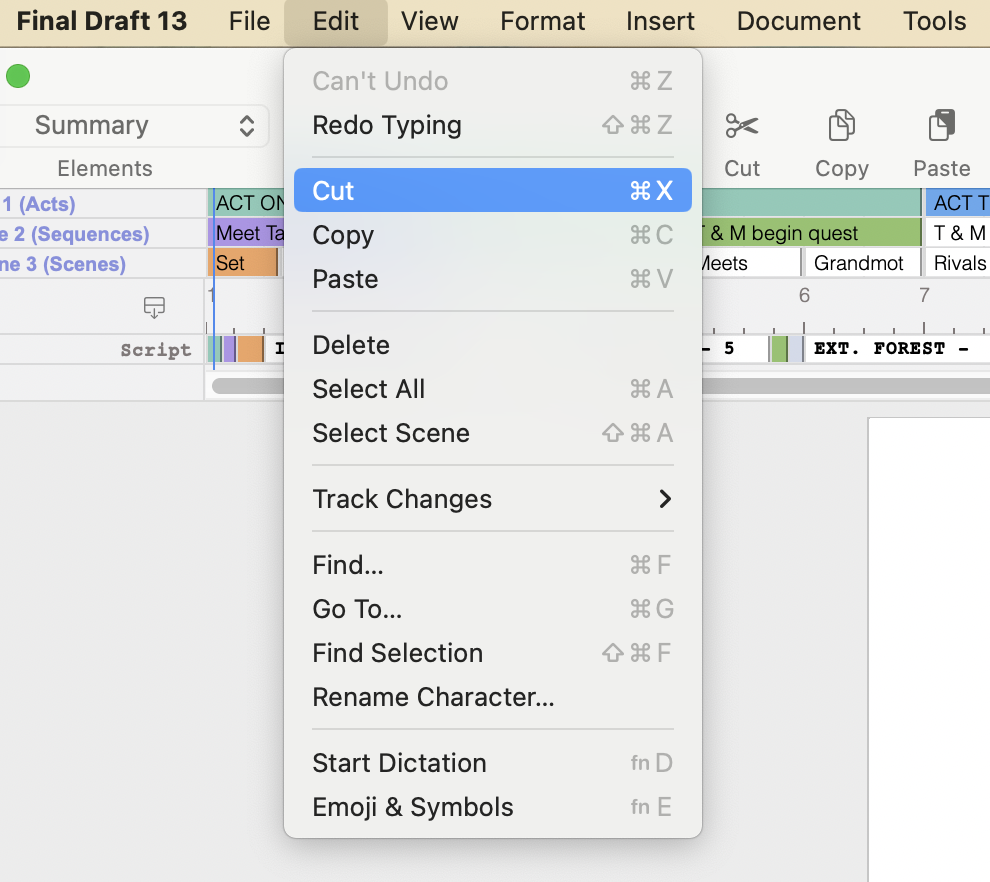Click Rename Character... menu entry
The width and height of the screenshot is (990, 882).
coord(492,697)
